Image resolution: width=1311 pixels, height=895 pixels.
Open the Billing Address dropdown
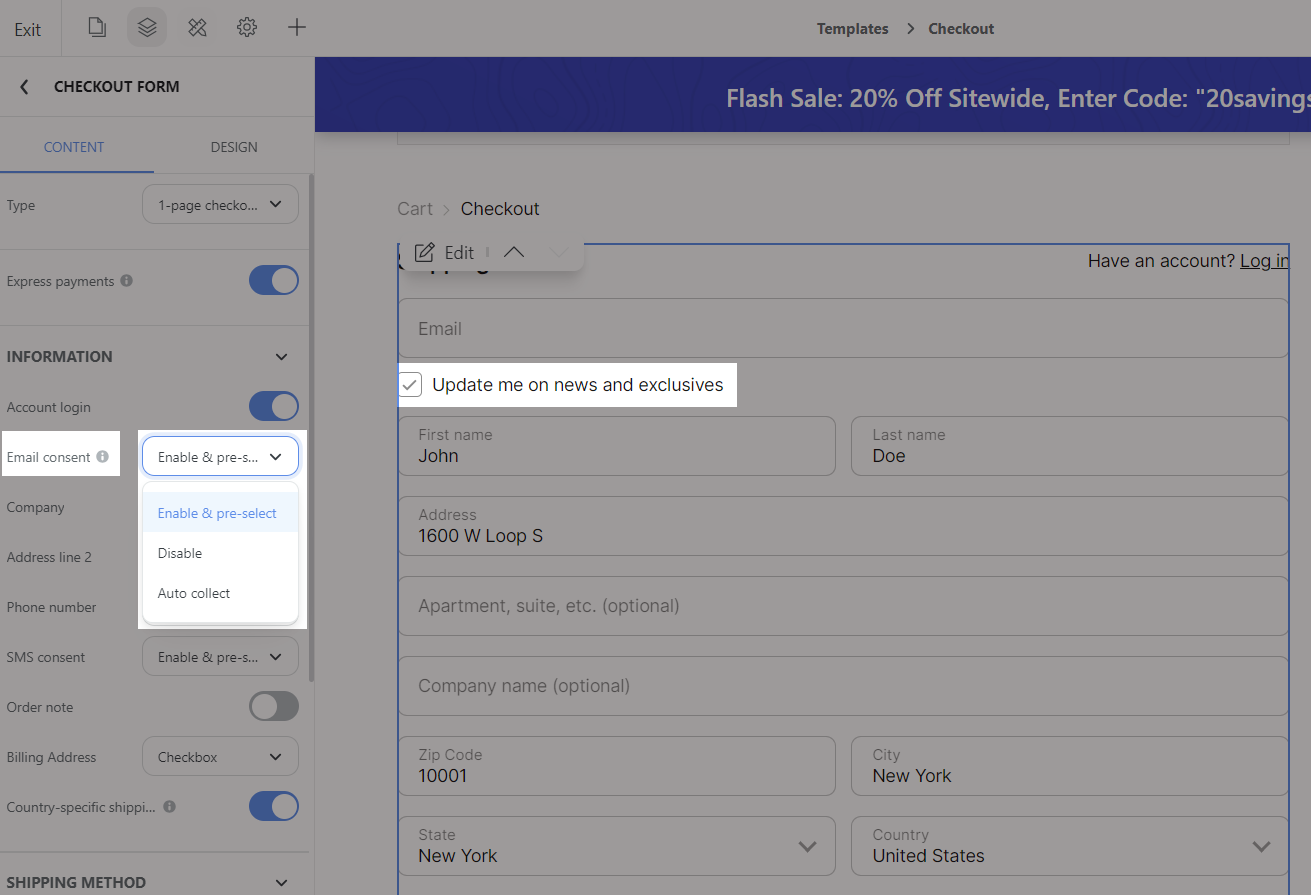click(220, 757)
